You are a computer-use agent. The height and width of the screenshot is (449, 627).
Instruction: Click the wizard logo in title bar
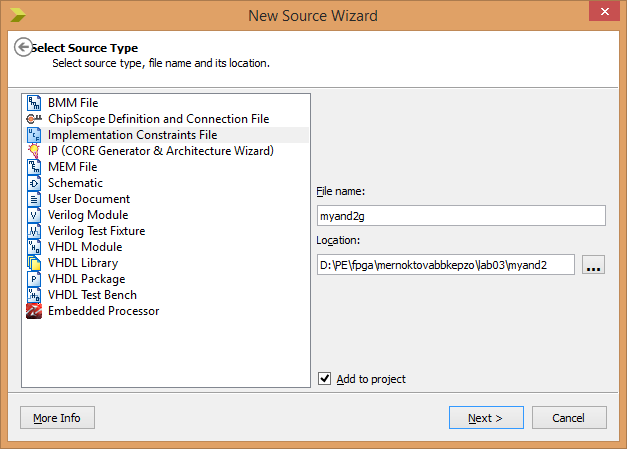18,15
